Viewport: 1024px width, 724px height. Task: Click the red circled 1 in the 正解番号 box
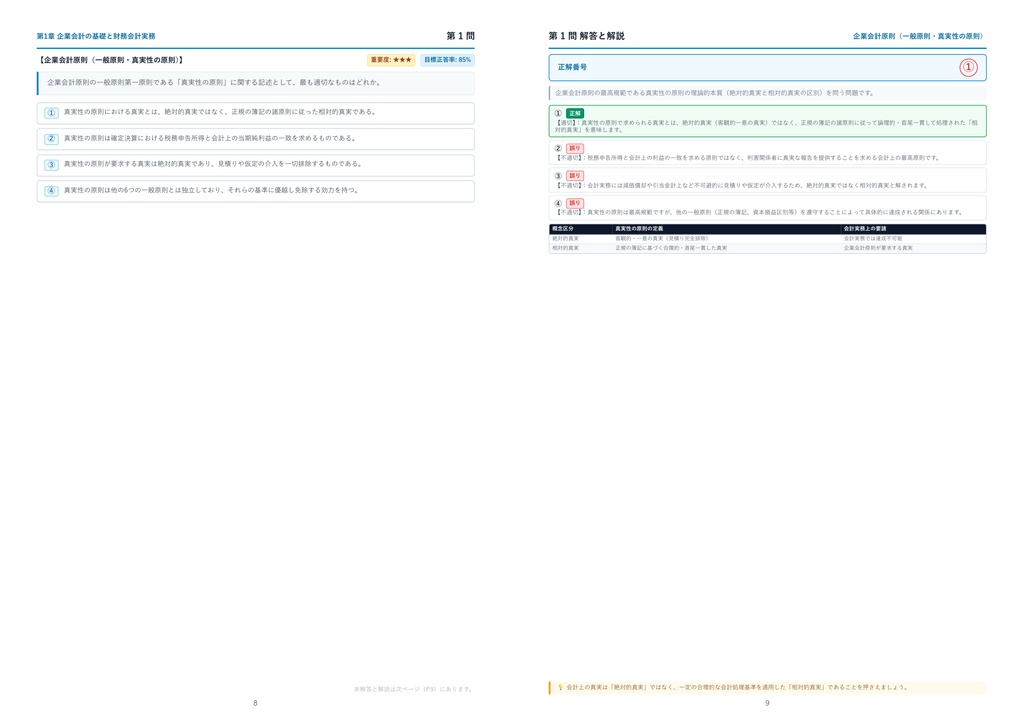tap(968, 67)
